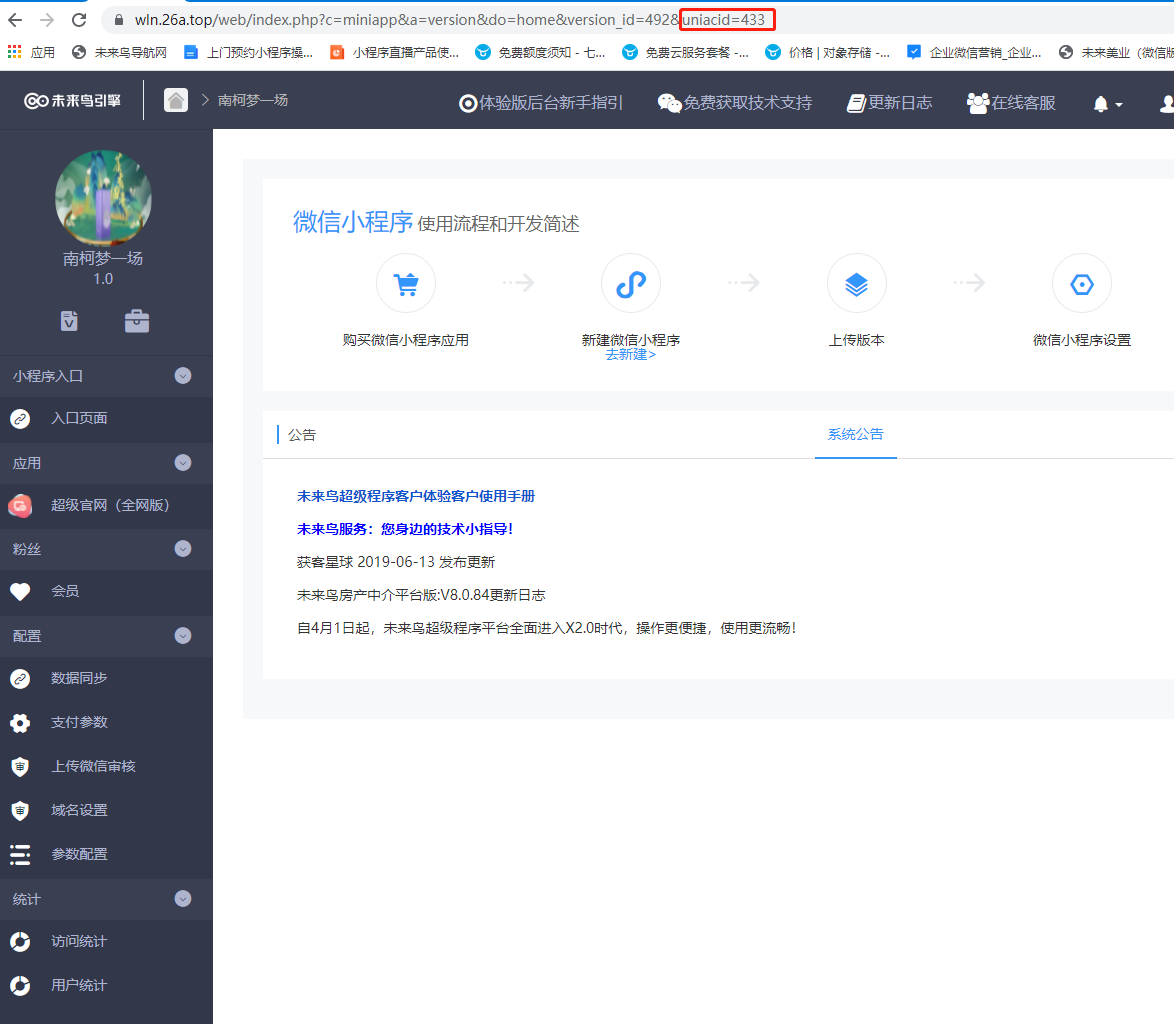This screenshot has height=1024, width=1174.
Task: Open the 价格 | 对象存储 bookmark
Action: tap(827, 52)
